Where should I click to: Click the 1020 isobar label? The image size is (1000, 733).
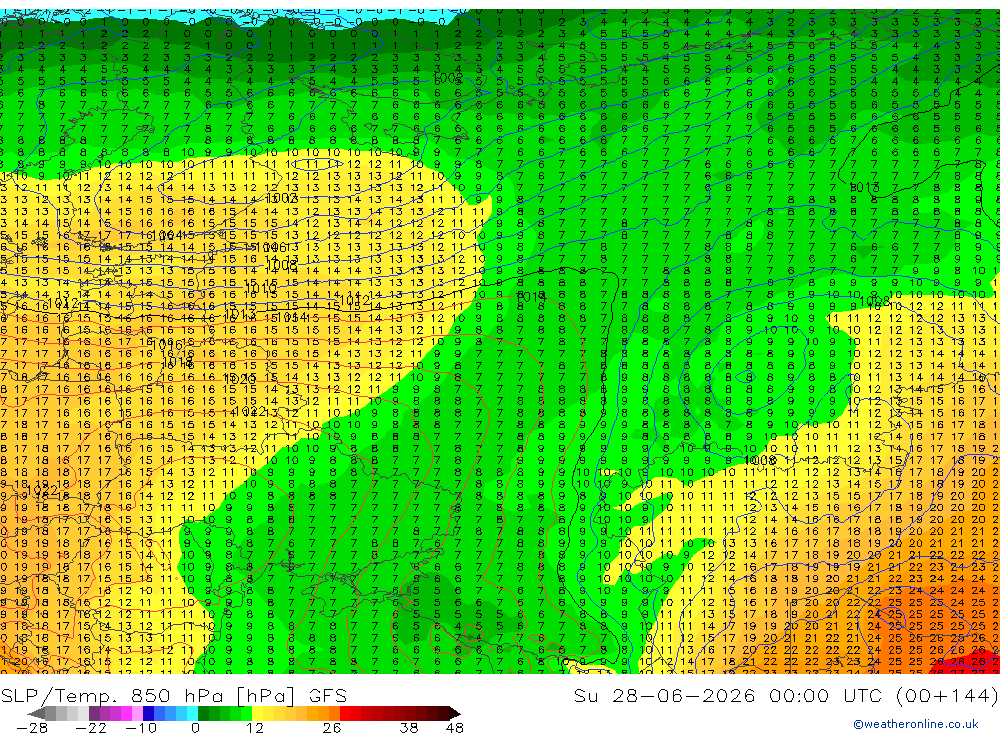point(240,379)
